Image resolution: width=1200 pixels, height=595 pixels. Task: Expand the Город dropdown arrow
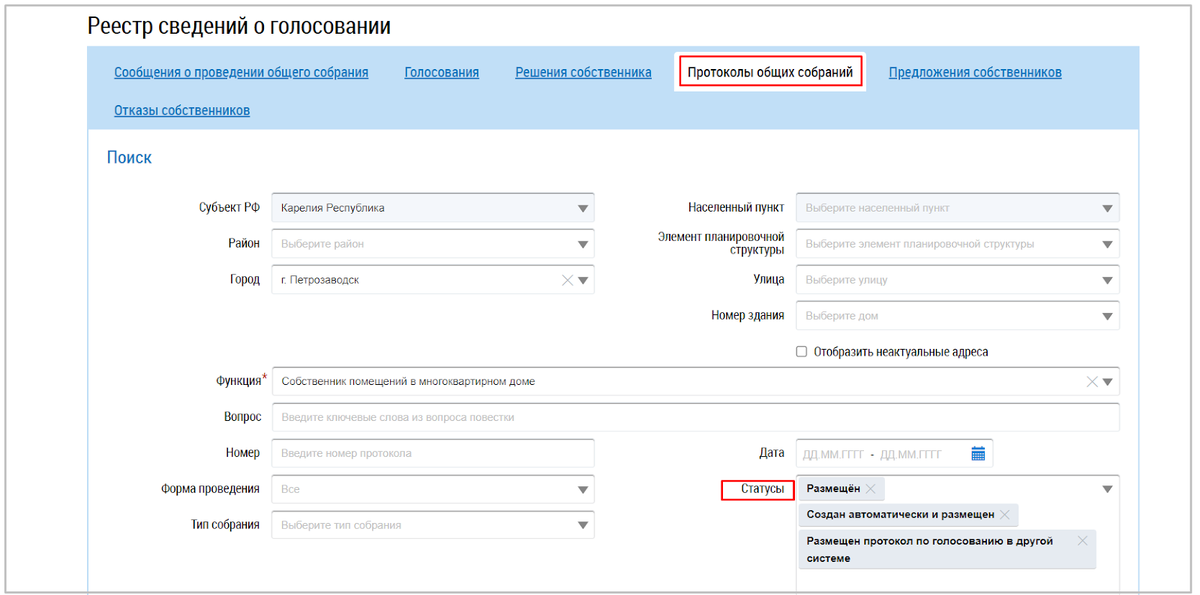[x=583, y=281]
